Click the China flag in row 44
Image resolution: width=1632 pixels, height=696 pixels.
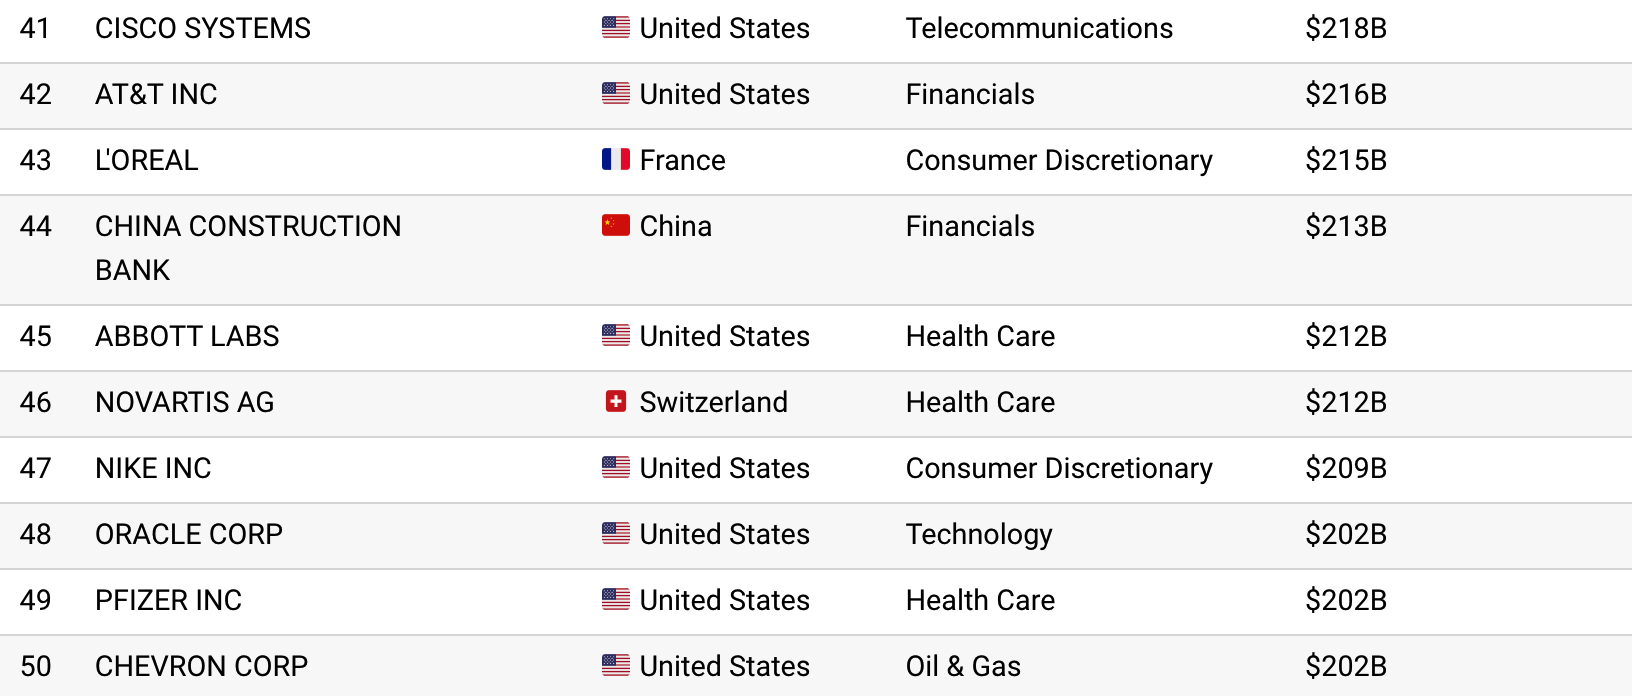pos(616,226)
